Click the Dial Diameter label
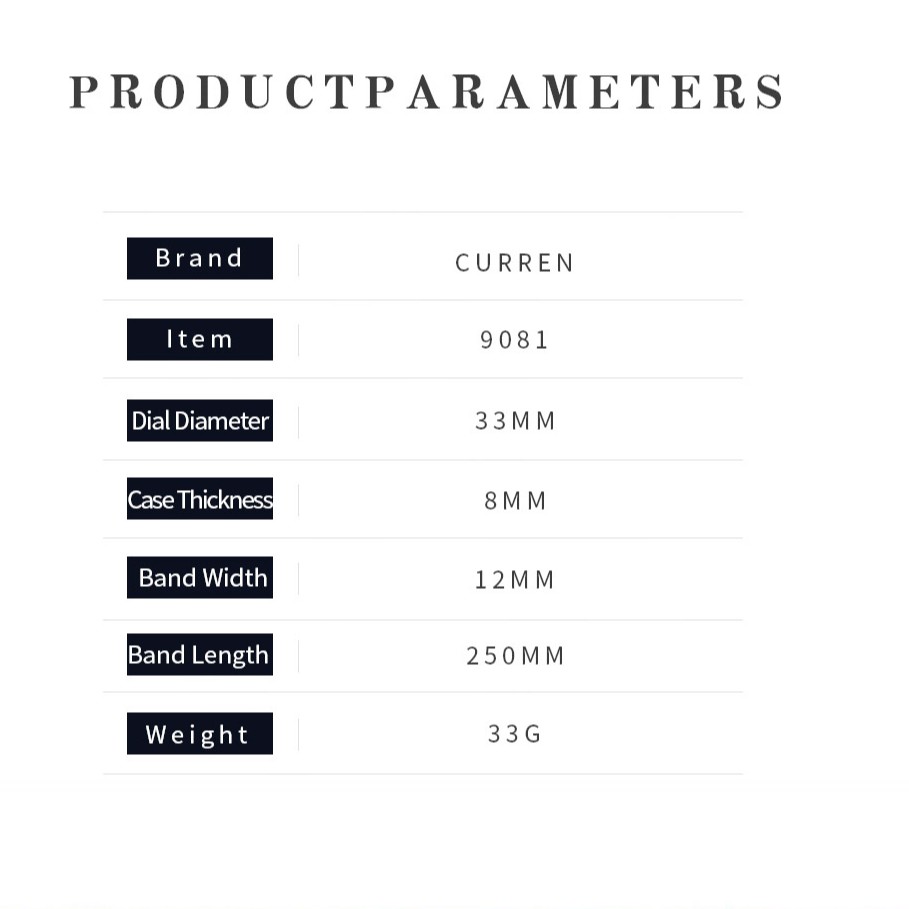This screenshot has height=909, width=909. pos(199,421)
